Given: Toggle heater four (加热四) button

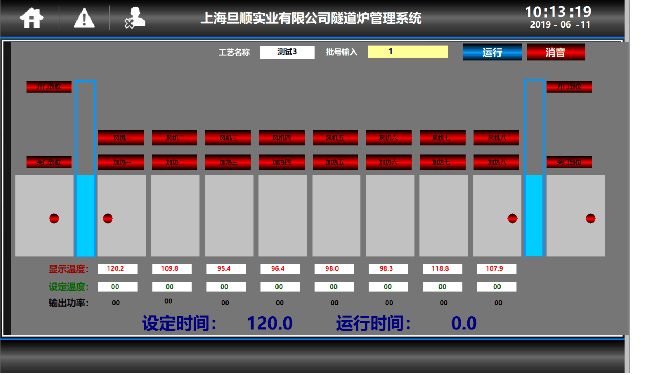Looking at the screenshot, I should tap(282, 162).
